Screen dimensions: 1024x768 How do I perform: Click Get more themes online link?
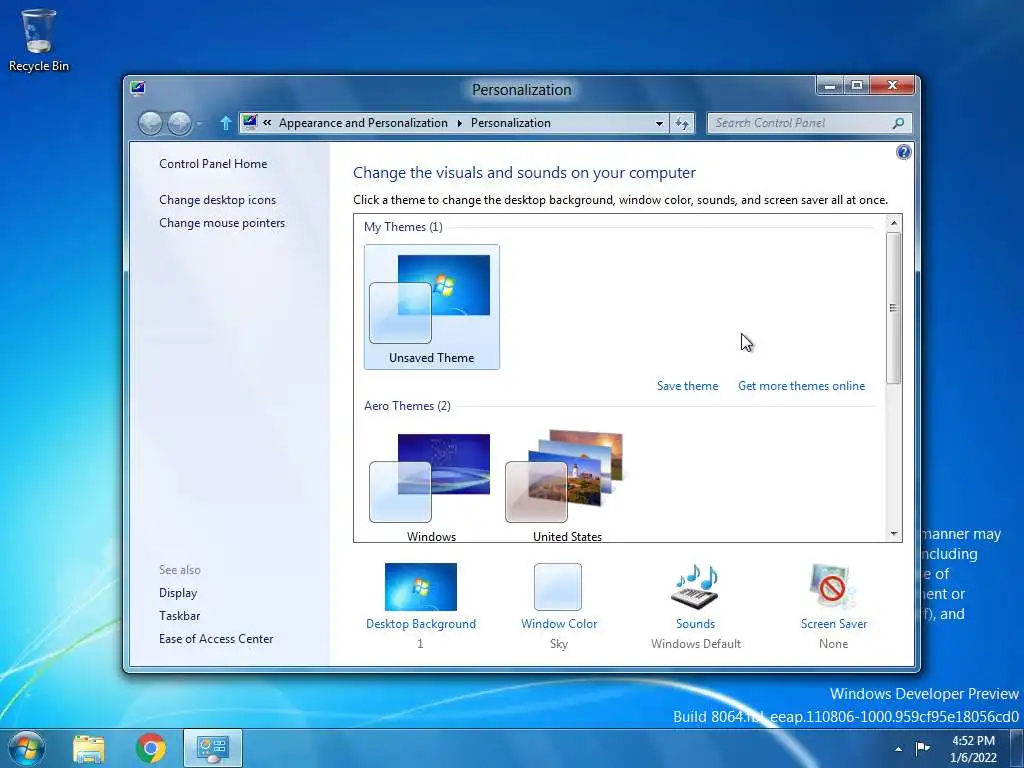coord(801,386)
